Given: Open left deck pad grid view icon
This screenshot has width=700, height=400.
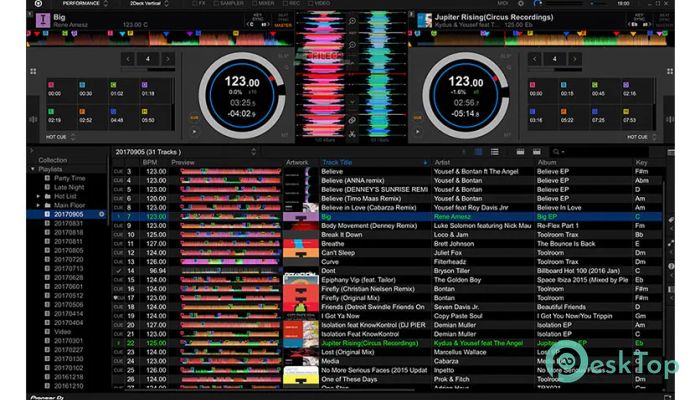Looking at the screenshot, I should pos(33,71).
